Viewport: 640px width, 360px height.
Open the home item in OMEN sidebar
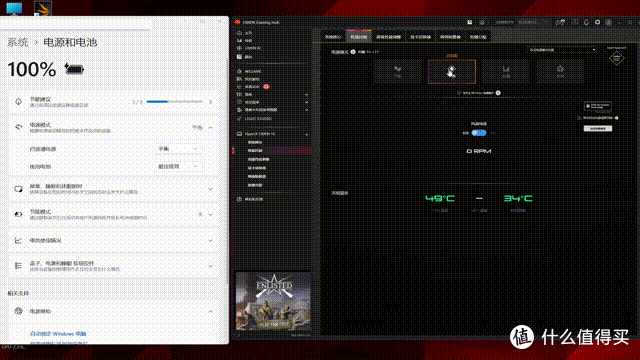(x=244, y=33)
